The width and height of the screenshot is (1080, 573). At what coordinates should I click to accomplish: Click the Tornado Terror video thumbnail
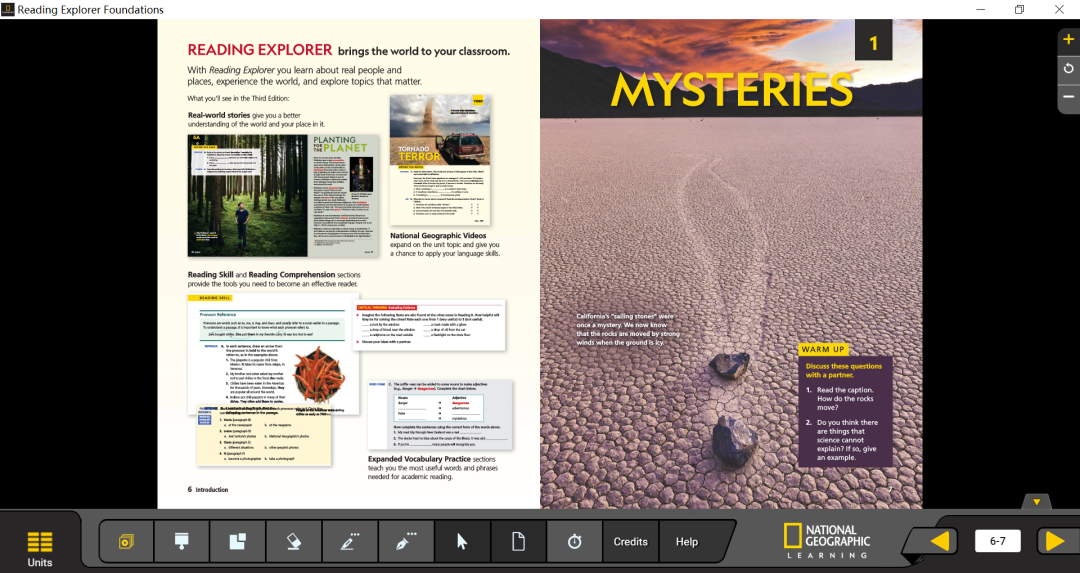440,160
